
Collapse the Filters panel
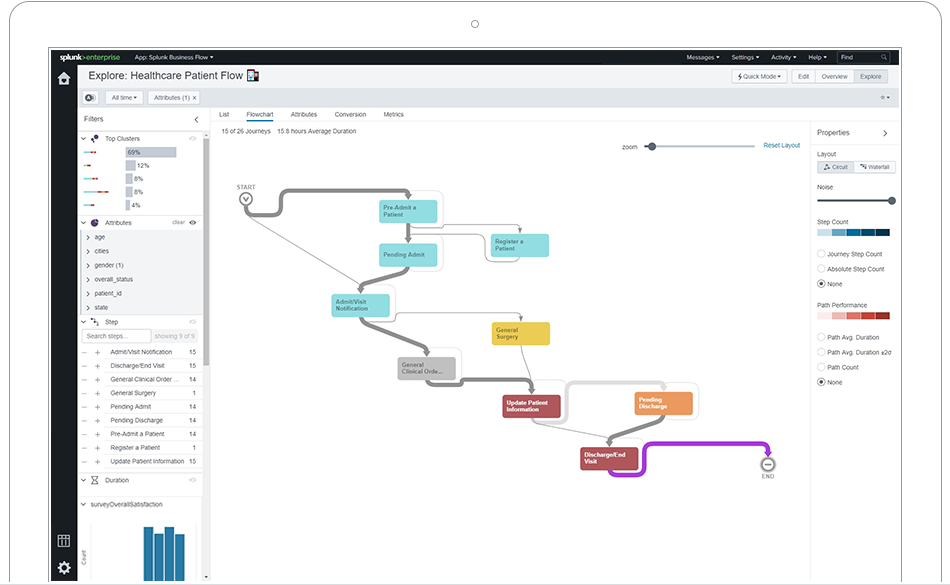pos(196,119)
